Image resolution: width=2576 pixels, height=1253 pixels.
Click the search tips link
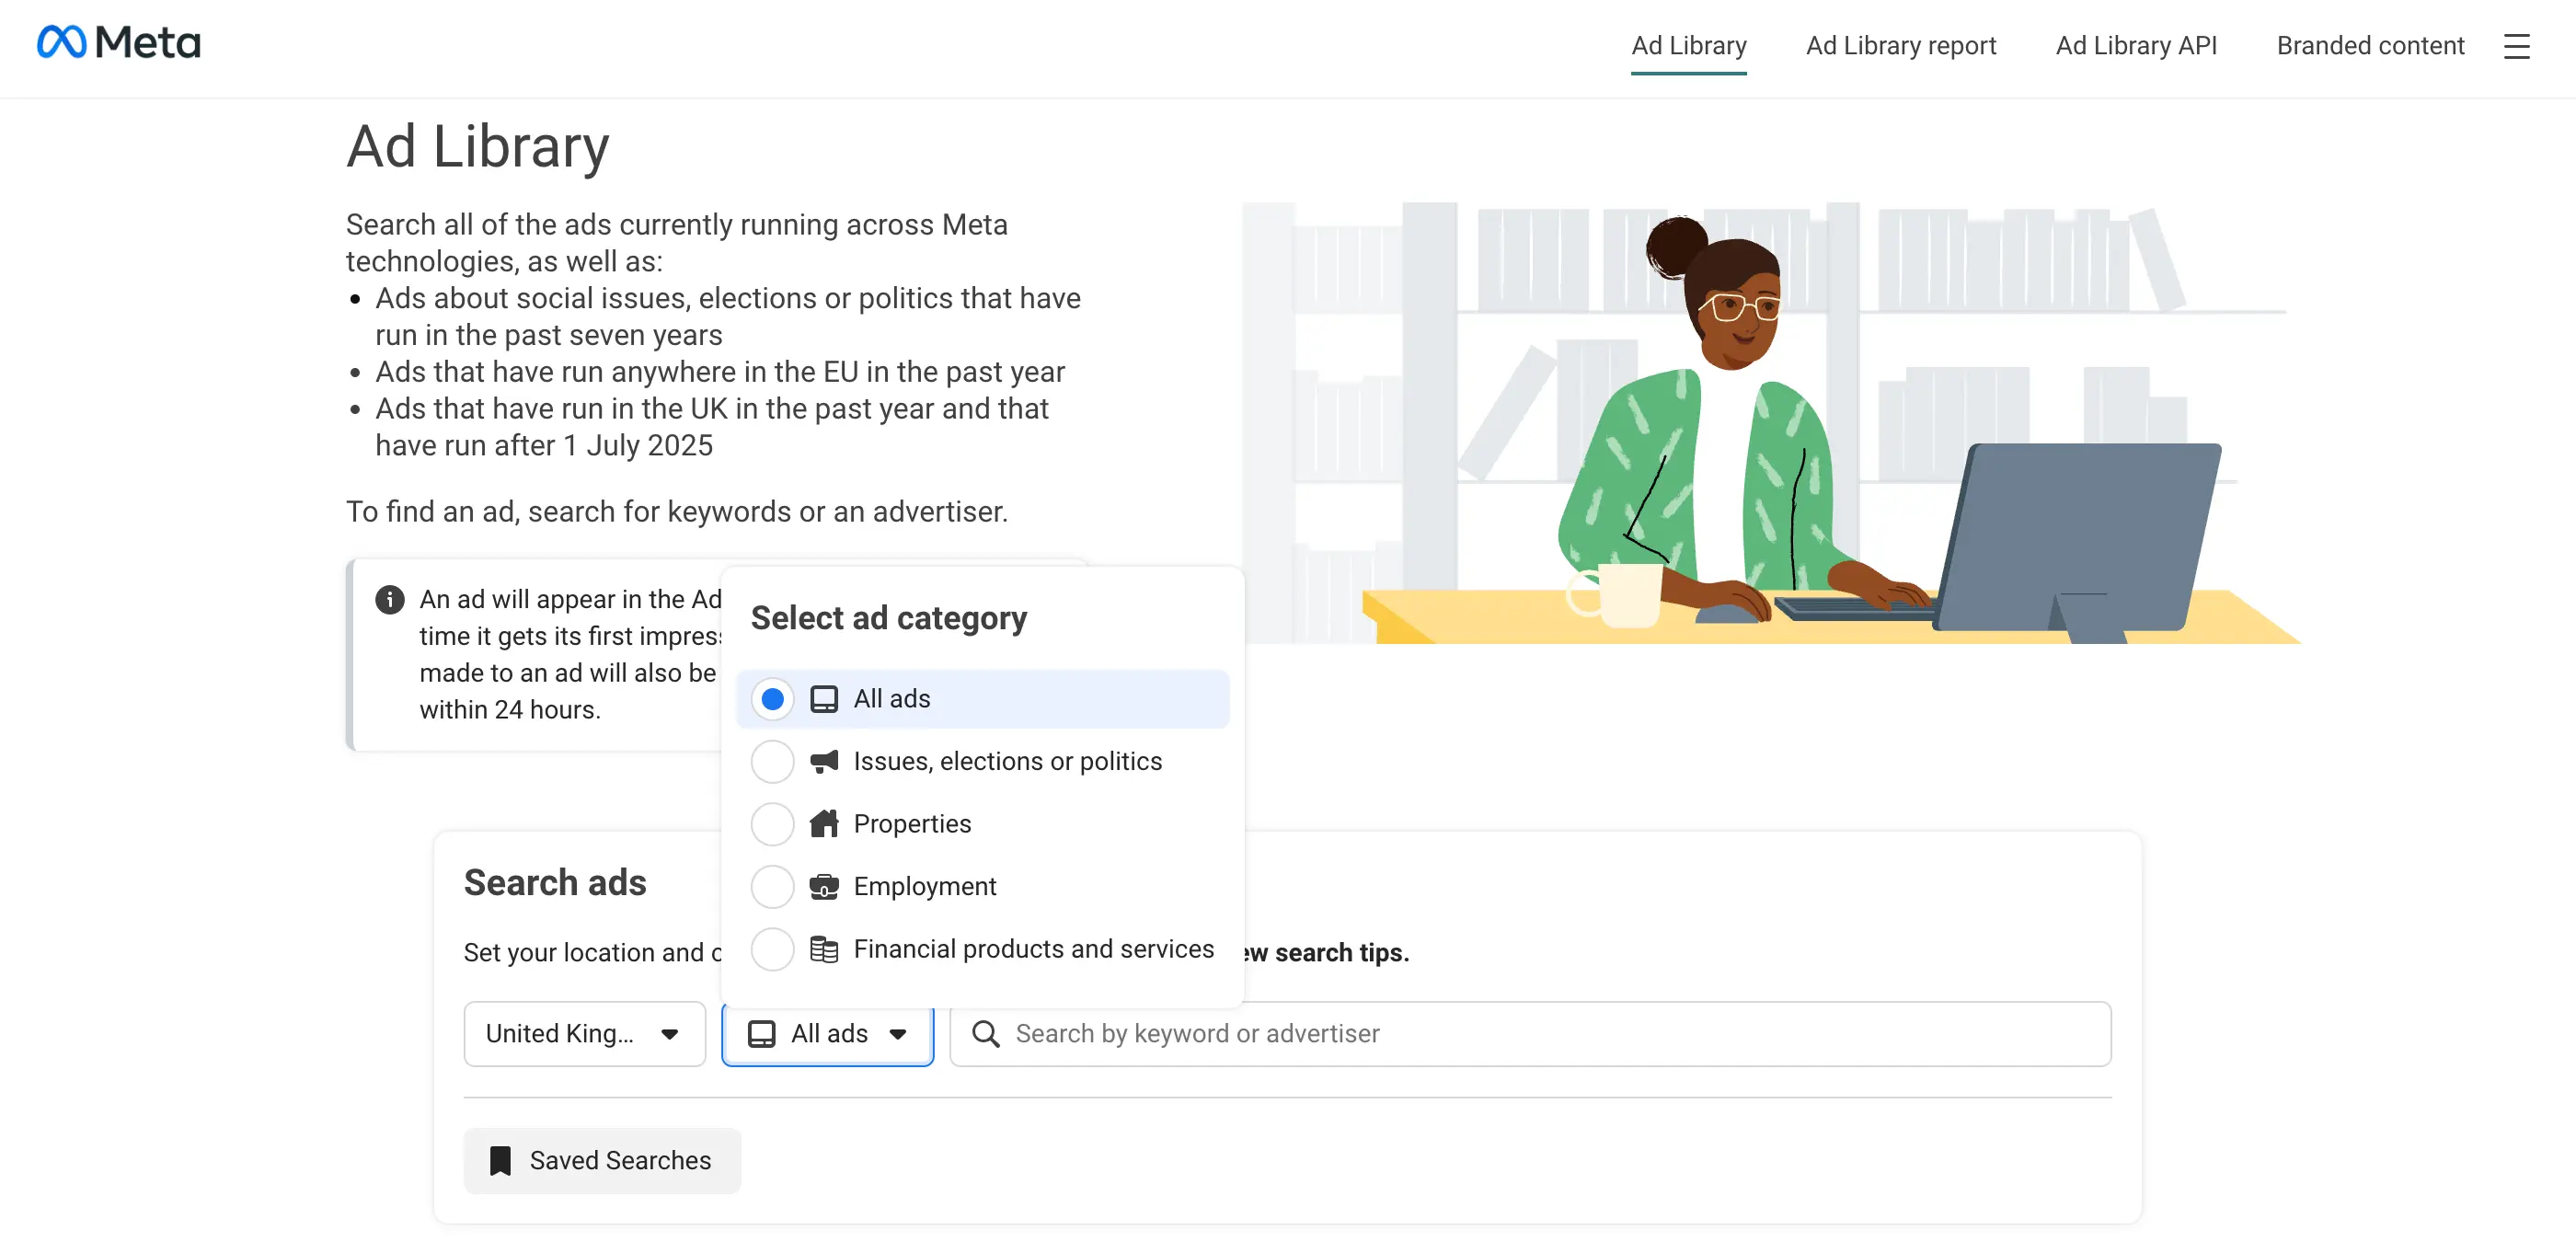coord(1330,953)
